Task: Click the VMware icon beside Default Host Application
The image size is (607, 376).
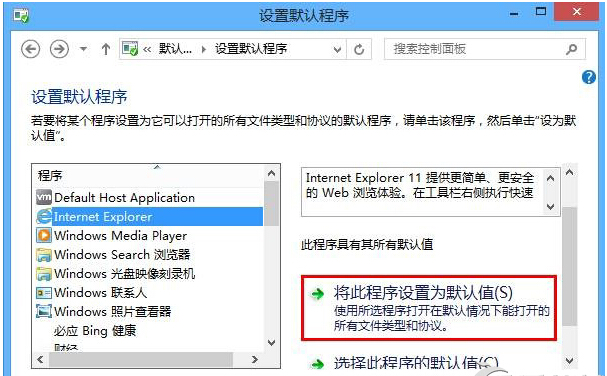Action: pos(44,197)
